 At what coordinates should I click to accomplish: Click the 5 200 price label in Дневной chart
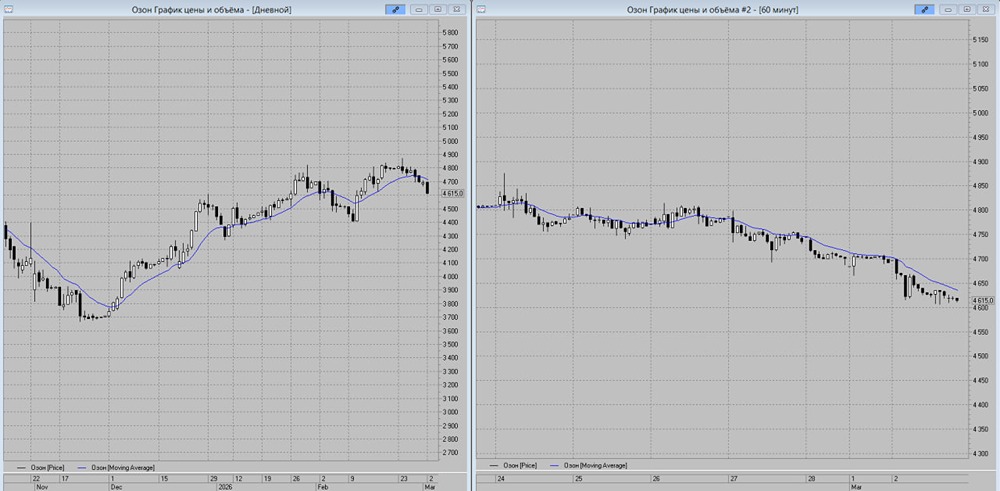click(x=450, y=114)
